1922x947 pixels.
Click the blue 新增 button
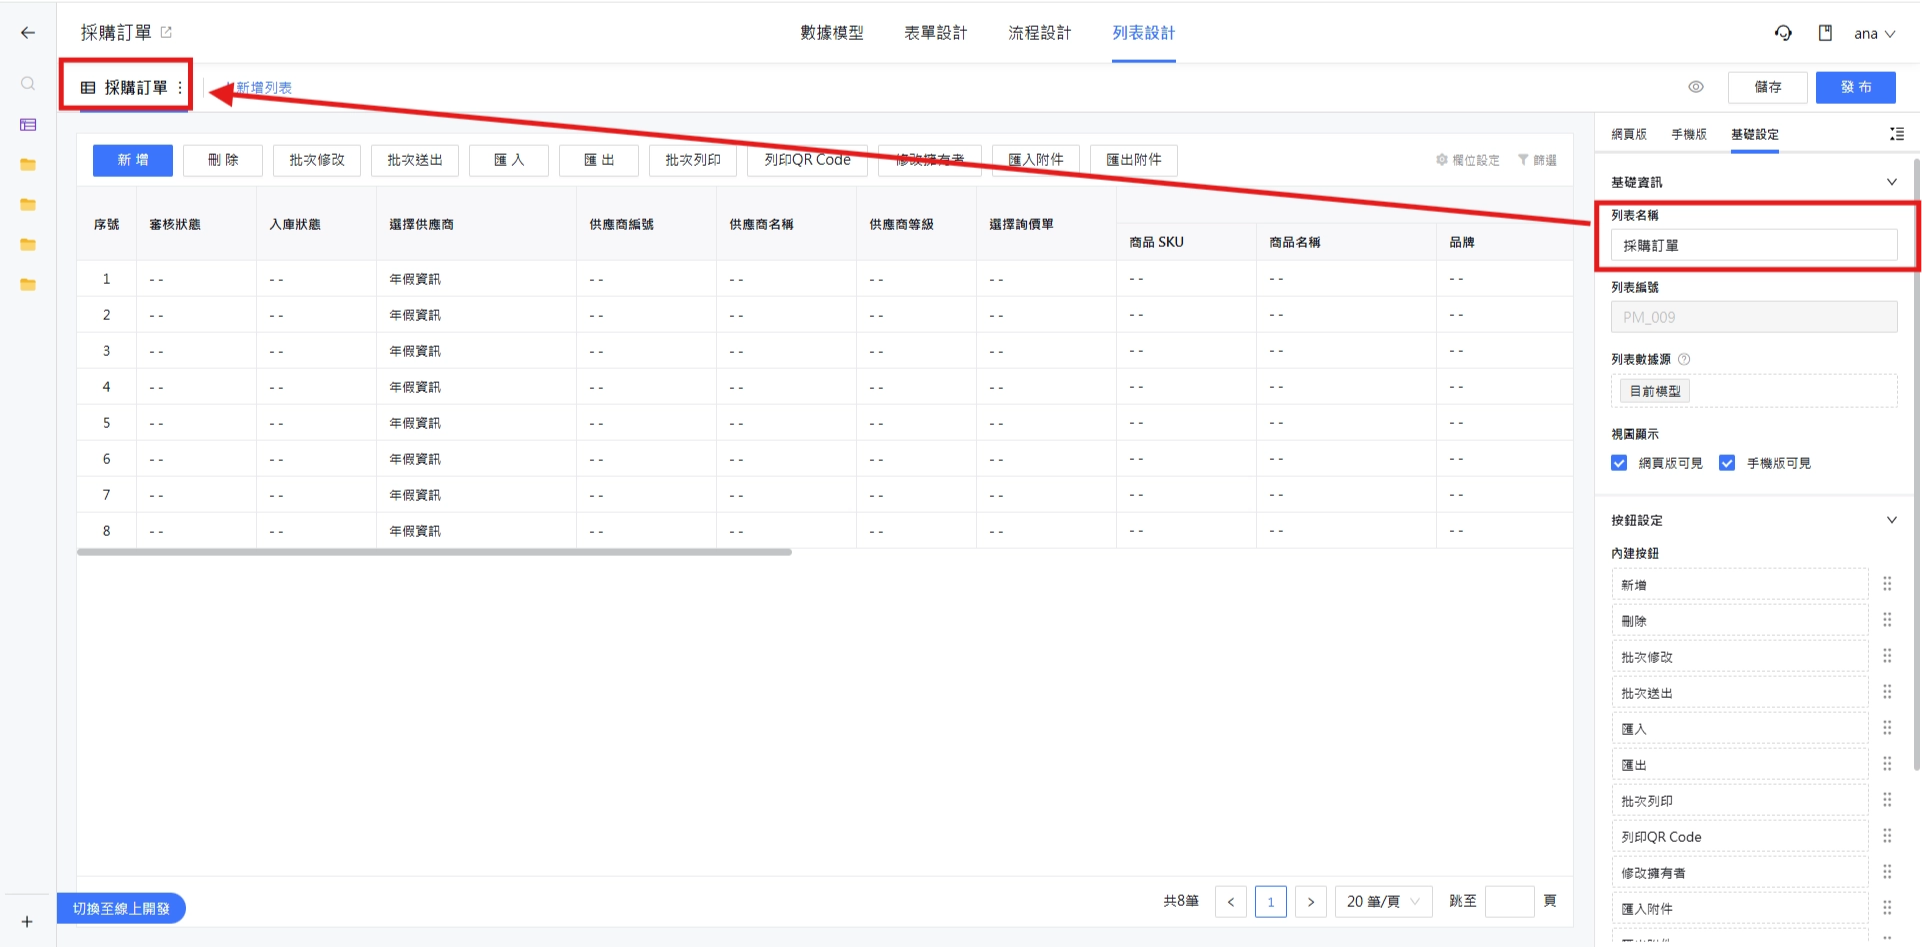[133, 160]
